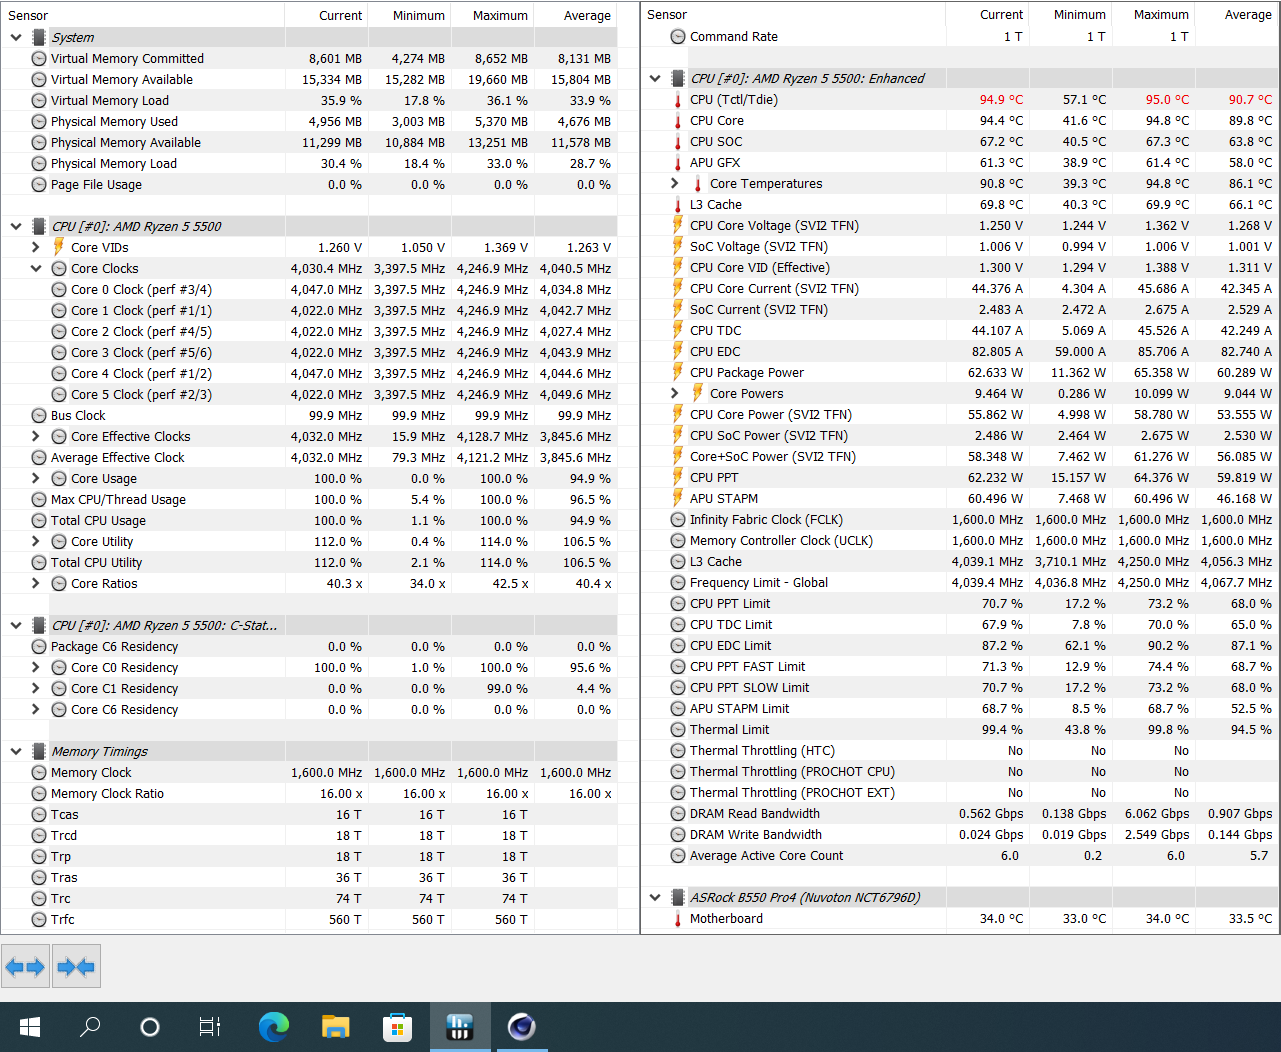The image size is (1281, 1052).
Task: Expand the Core C6 Residency row
Action: point(36,709)
